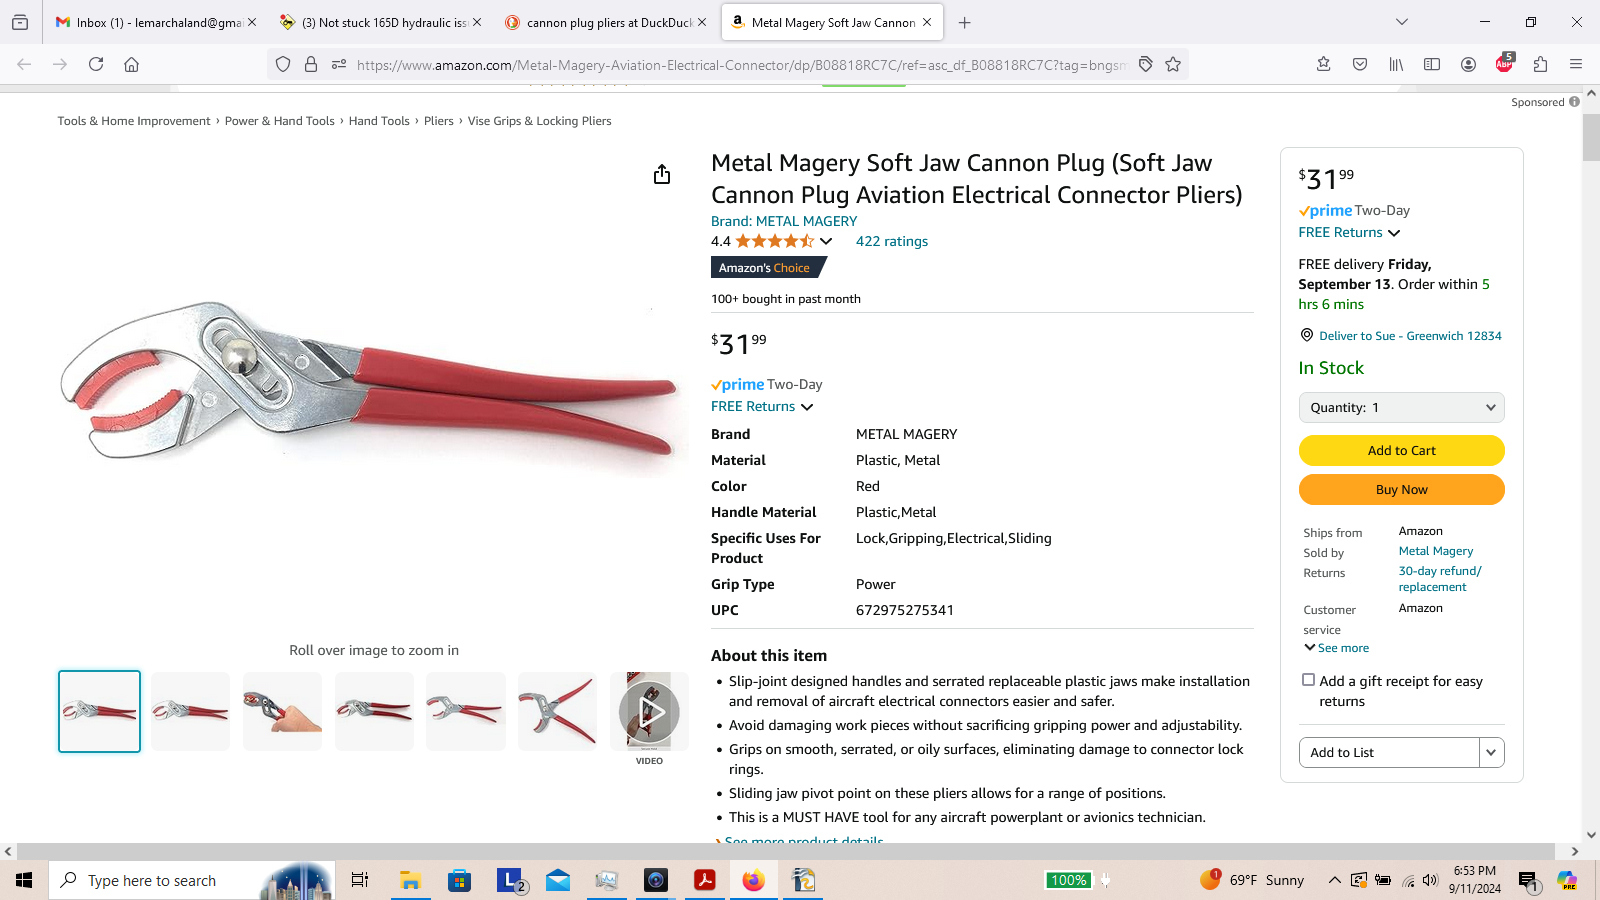Open the 422 ratings link
The width and height of the screenshot is (1600, 900).
point(892,241)
